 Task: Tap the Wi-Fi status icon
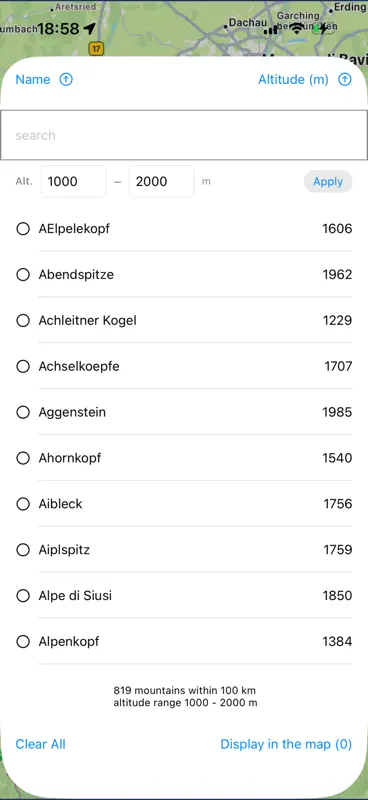tap(296, 29)
